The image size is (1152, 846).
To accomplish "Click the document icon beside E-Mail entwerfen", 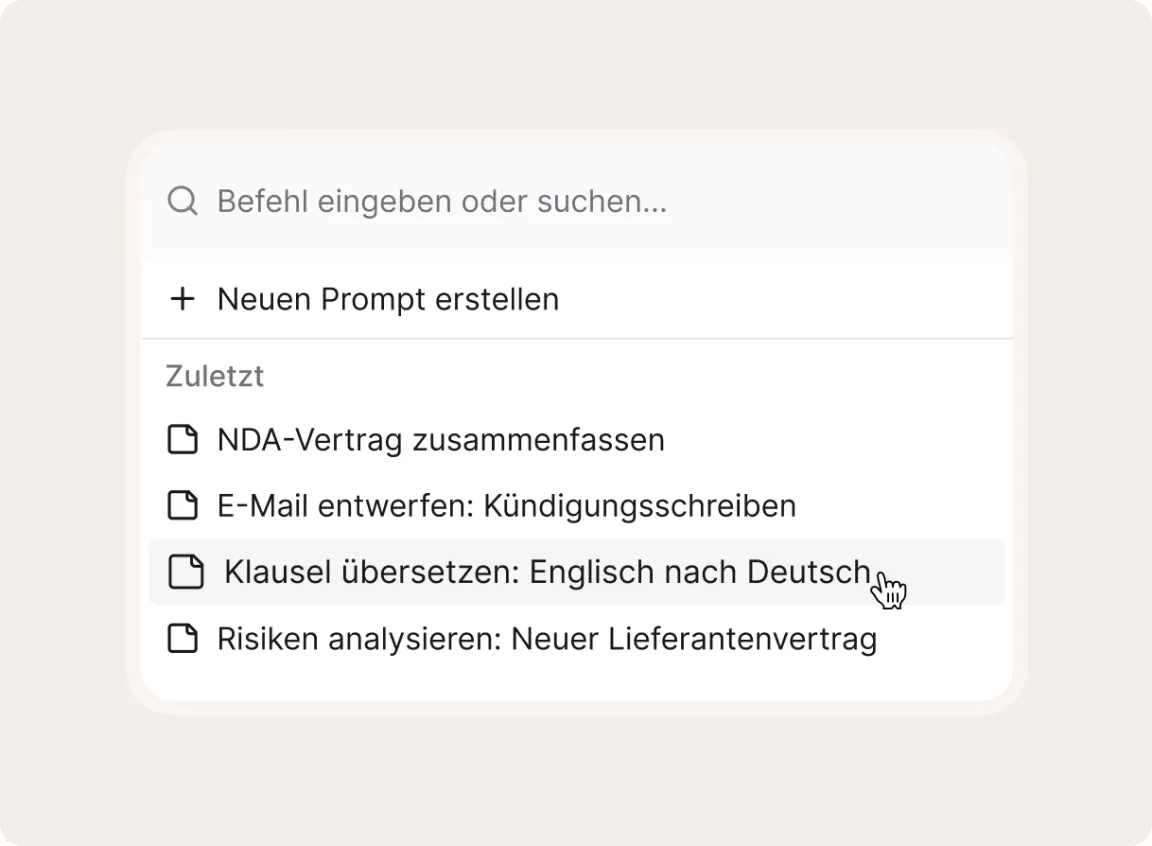I will point(182,505).
